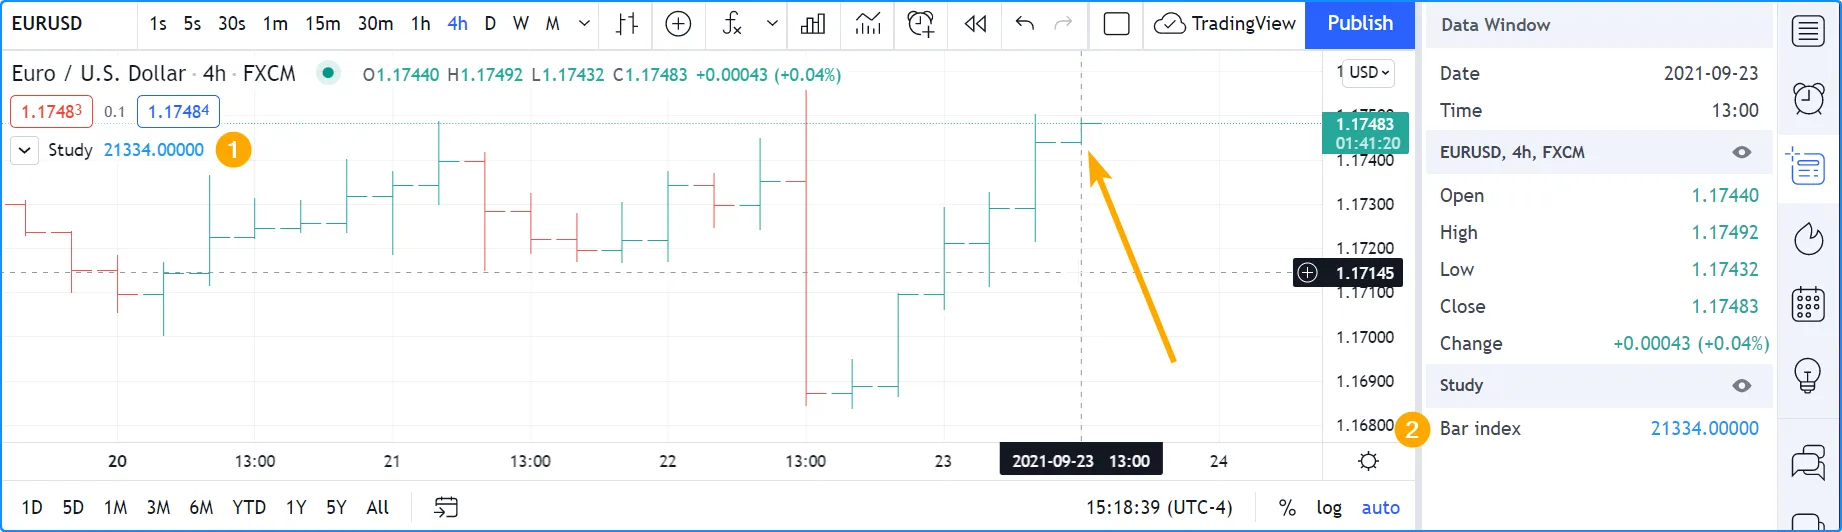Click the Compare or Add Symbol icon
The height and width of the screenshot is (532, 1842).
678,24
